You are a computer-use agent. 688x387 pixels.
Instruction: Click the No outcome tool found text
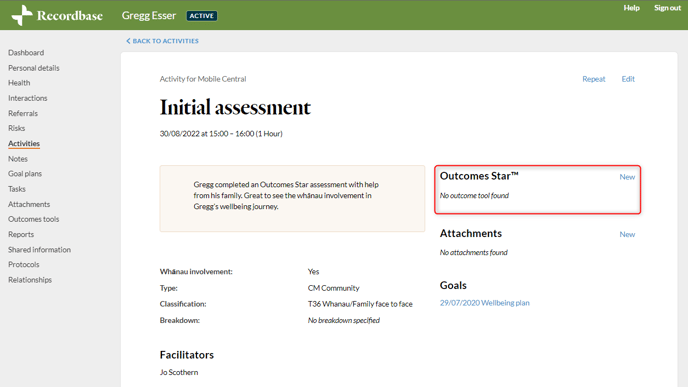pyautogui.click(x=474, y=196)
